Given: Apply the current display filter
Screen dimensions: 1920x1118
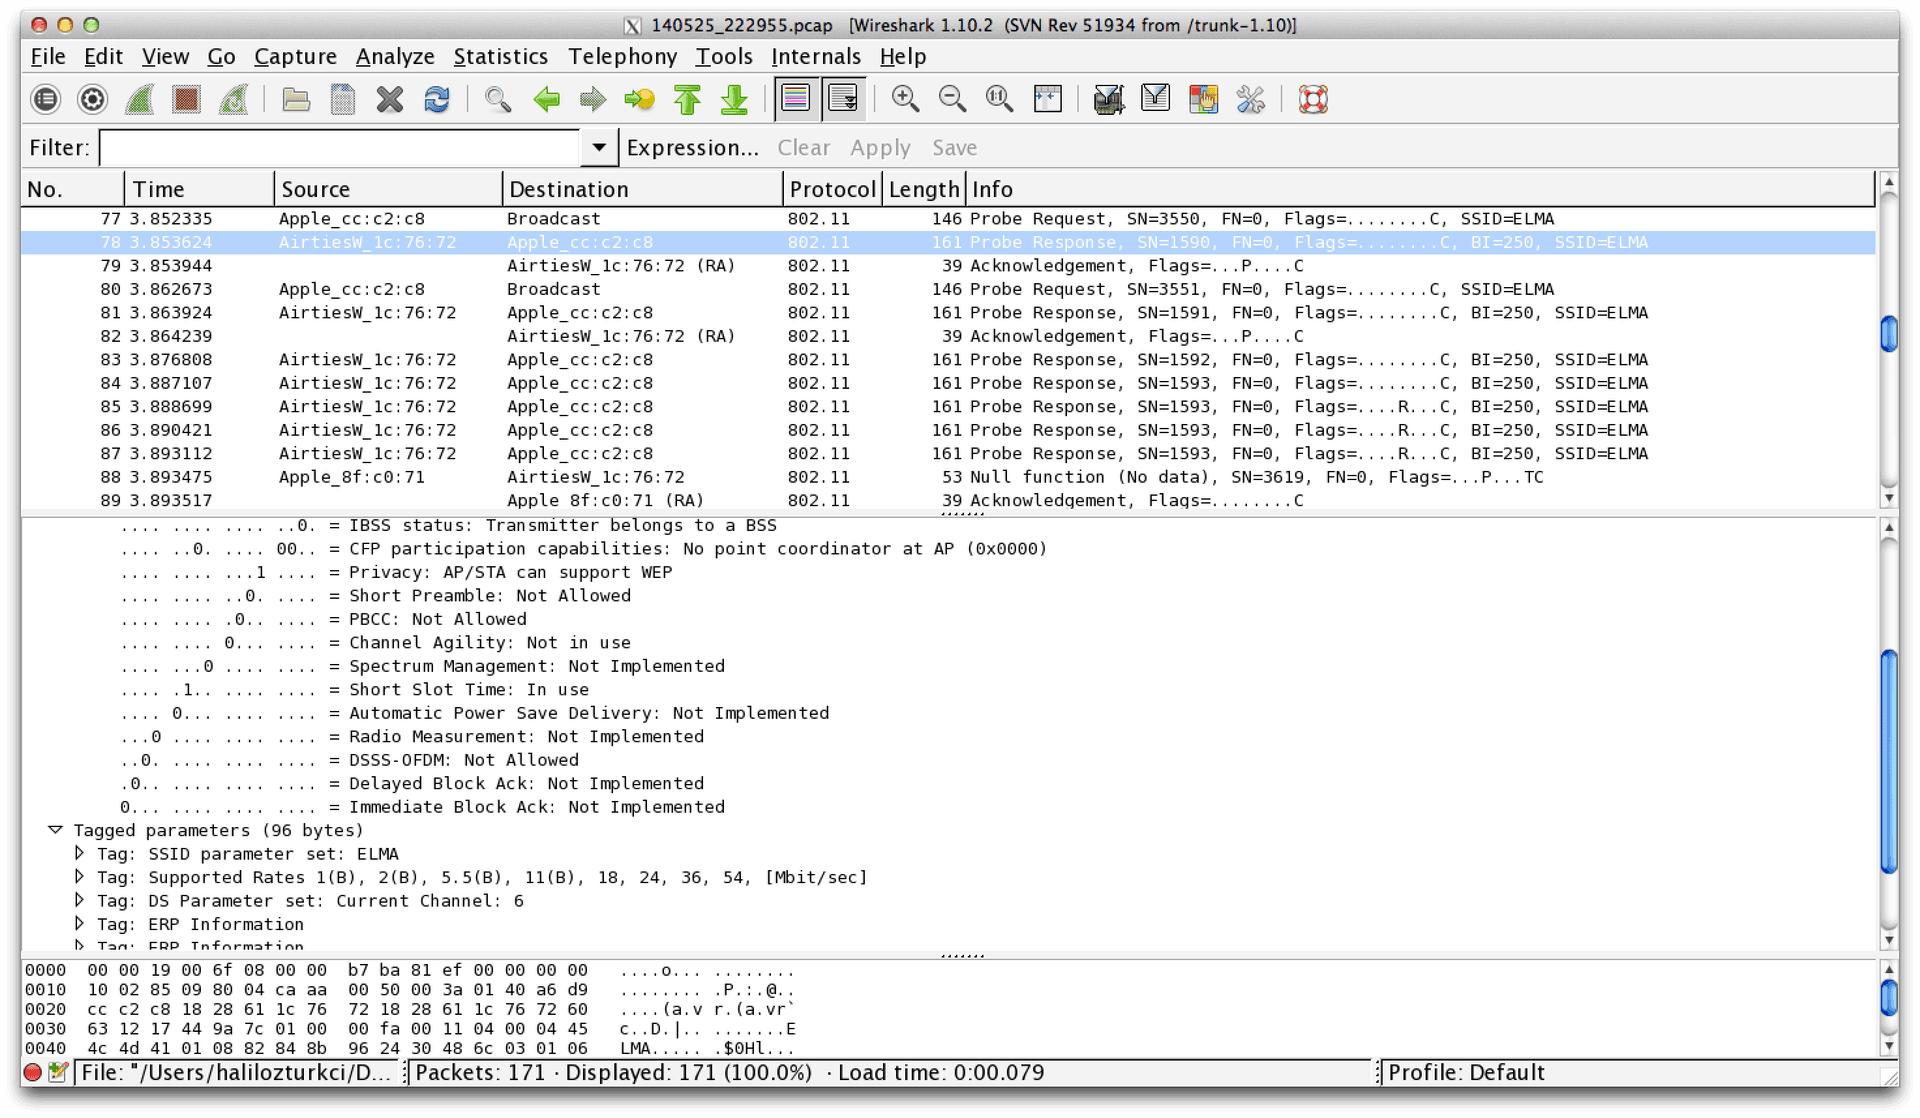Looking at the screenshot, I should tap(880, 147).
